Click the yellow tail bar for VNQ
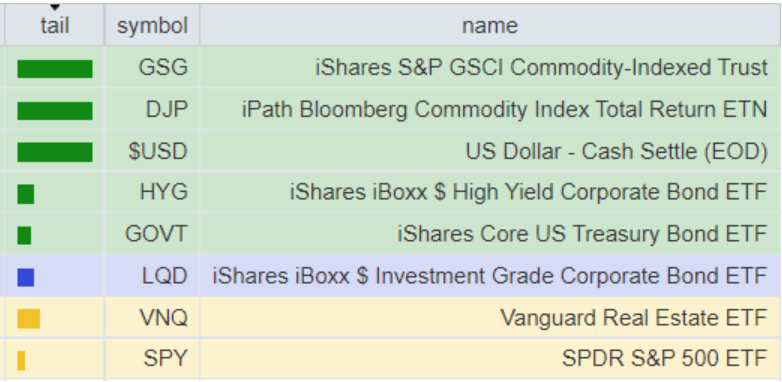 (x=28, y=319)
